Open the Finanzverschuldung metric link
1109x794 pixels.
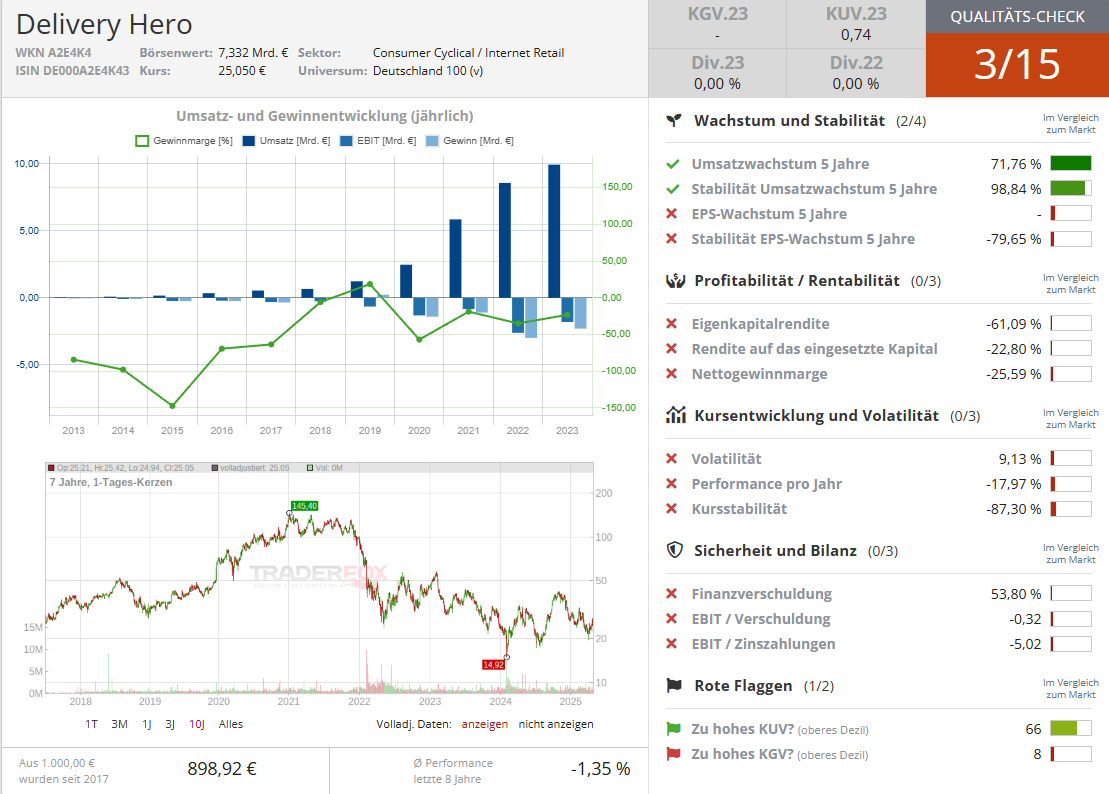click(x=762, y=594)
